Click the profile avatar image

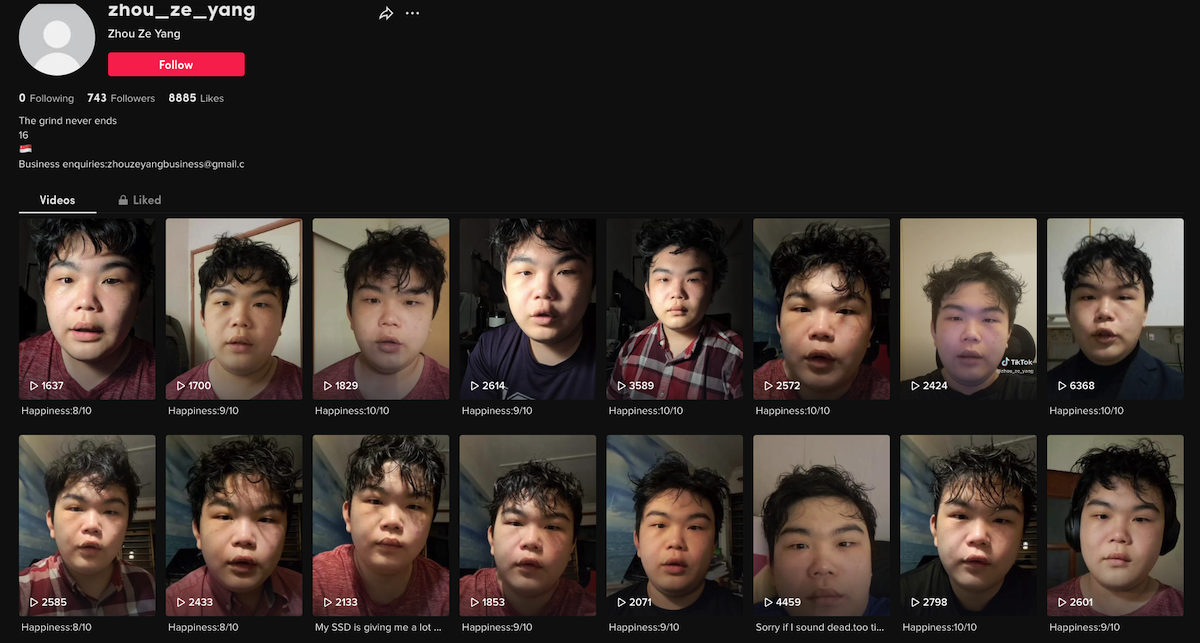click(57, 38)
